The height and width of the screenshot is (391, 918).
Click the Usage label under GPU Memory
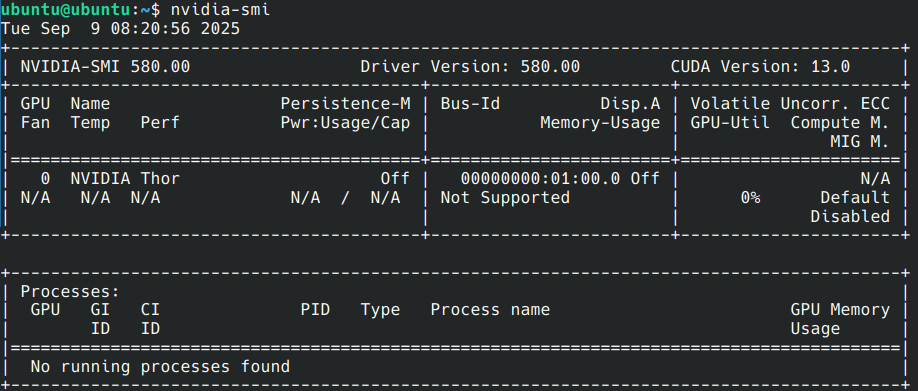(815, 328)
